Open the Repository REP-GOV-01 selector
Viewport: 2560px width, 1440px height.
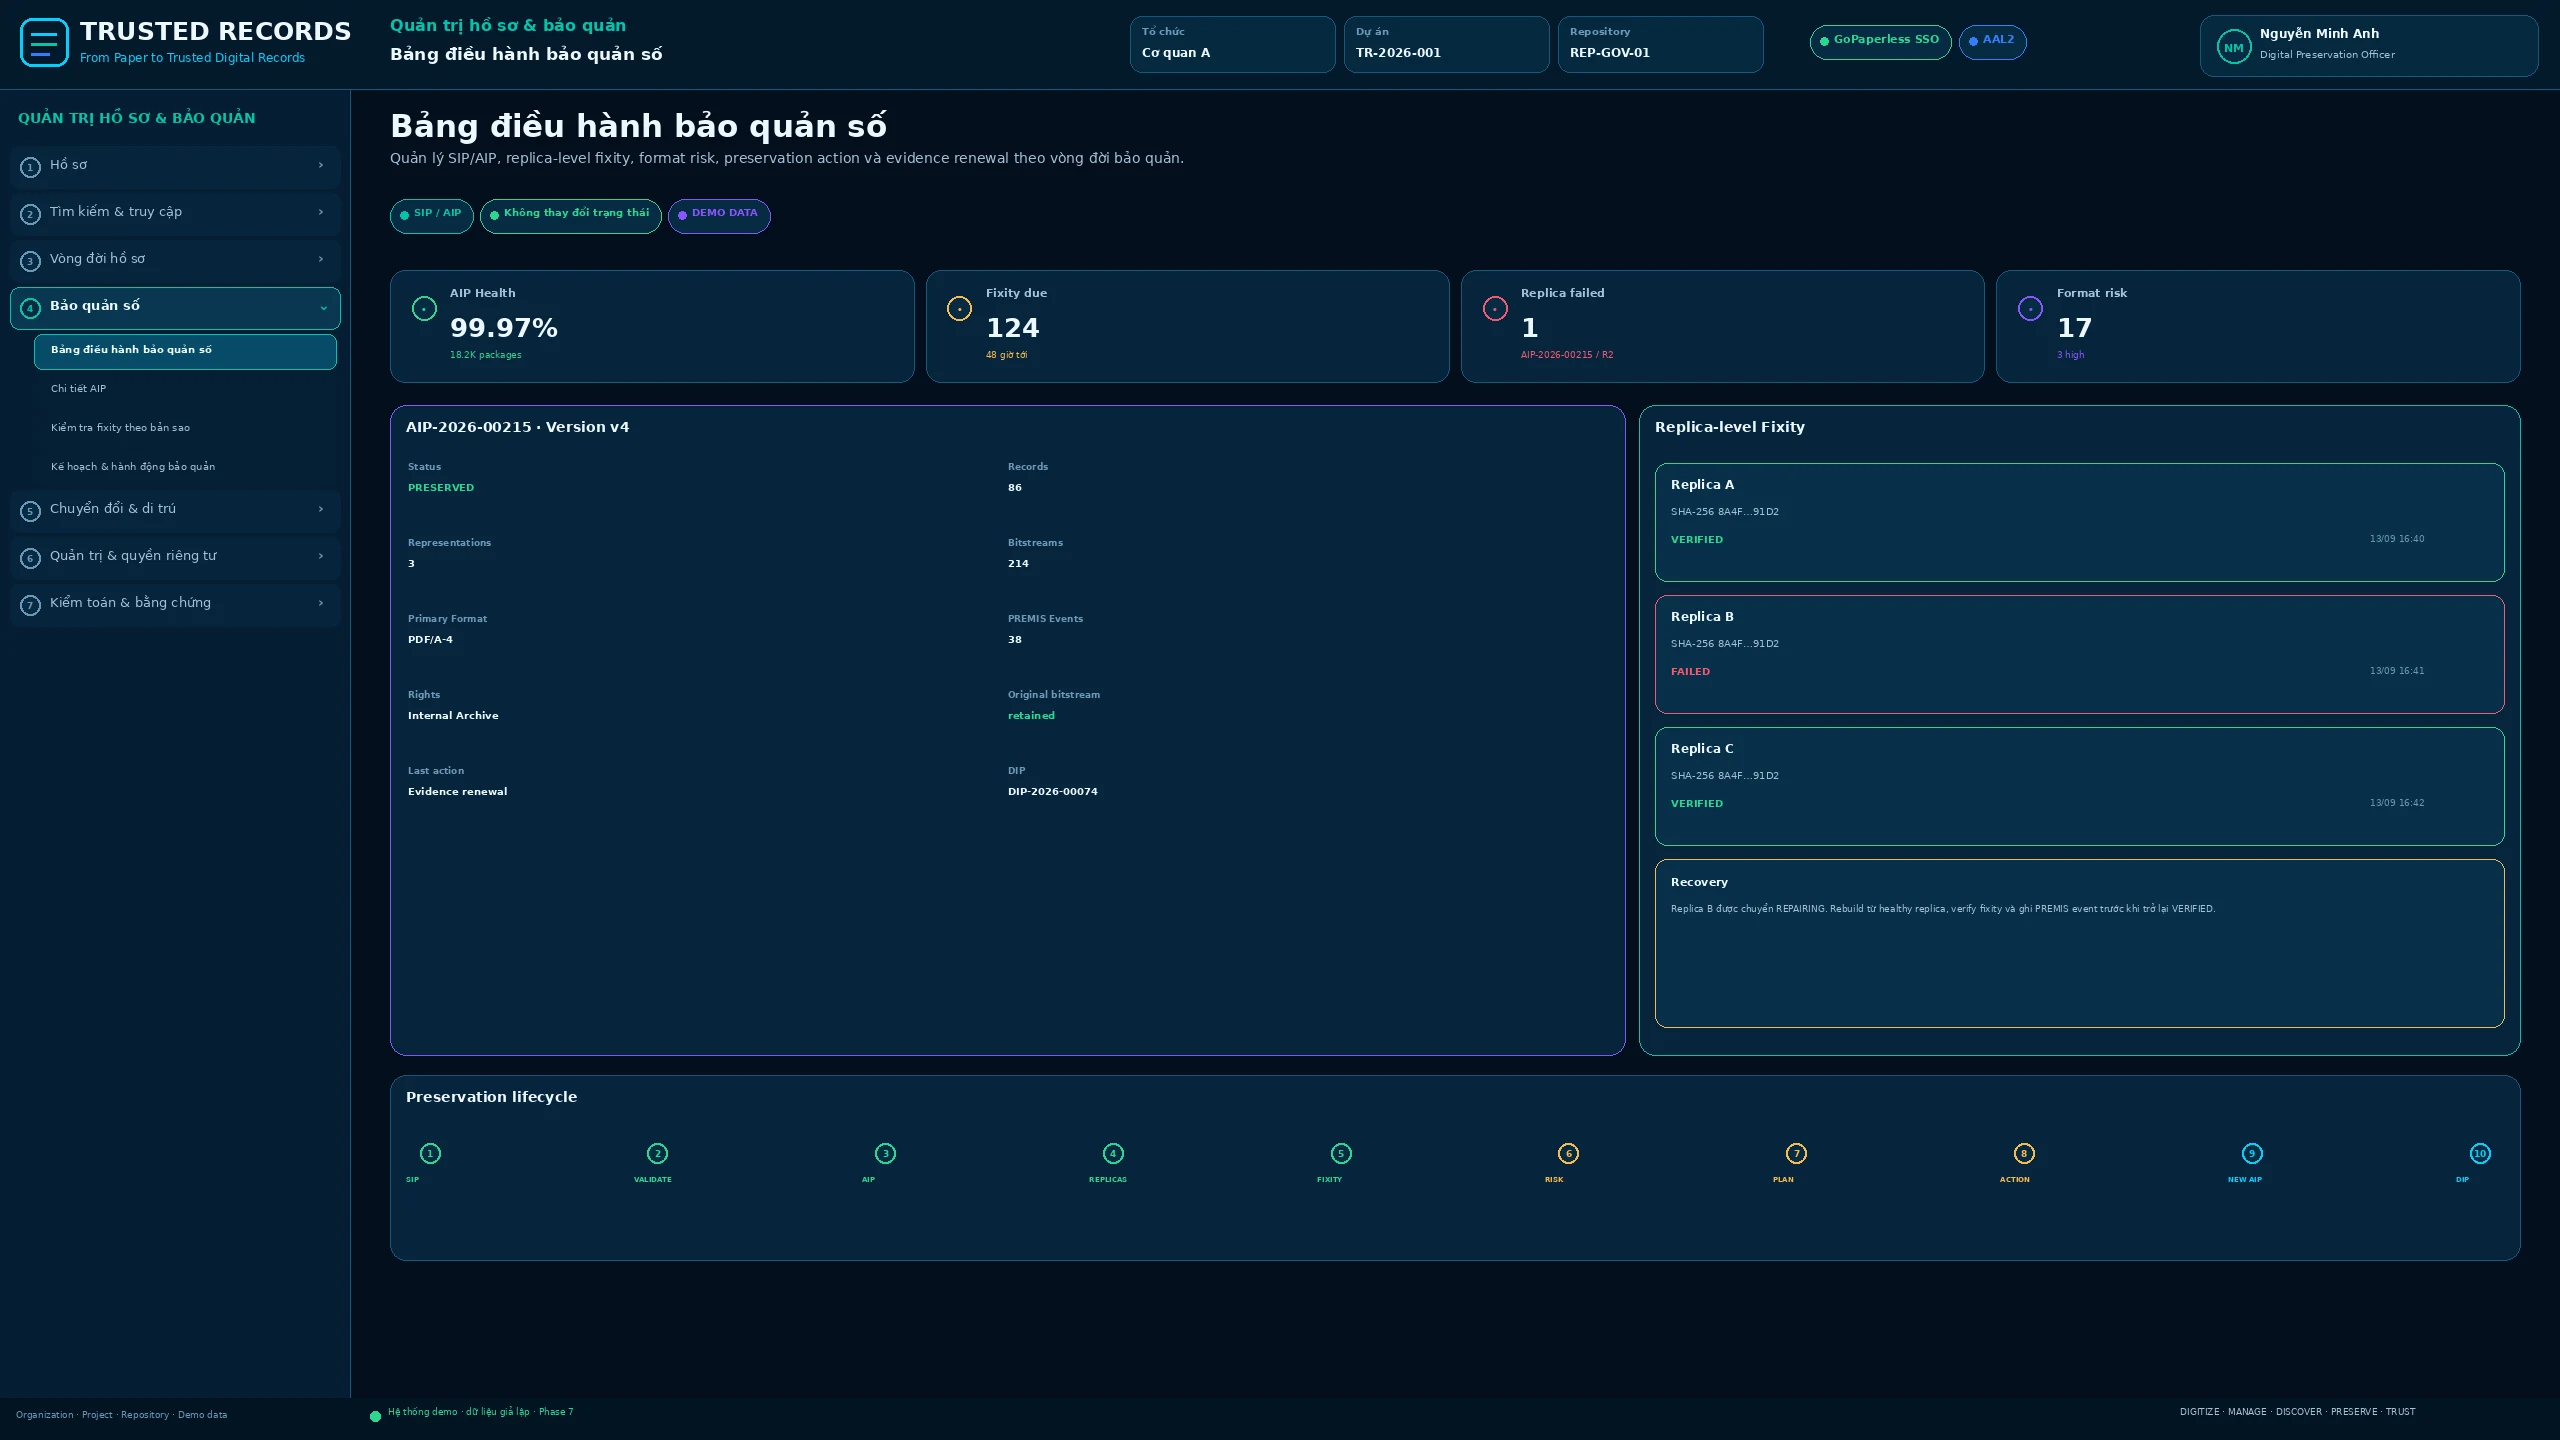click(1660, 44)
